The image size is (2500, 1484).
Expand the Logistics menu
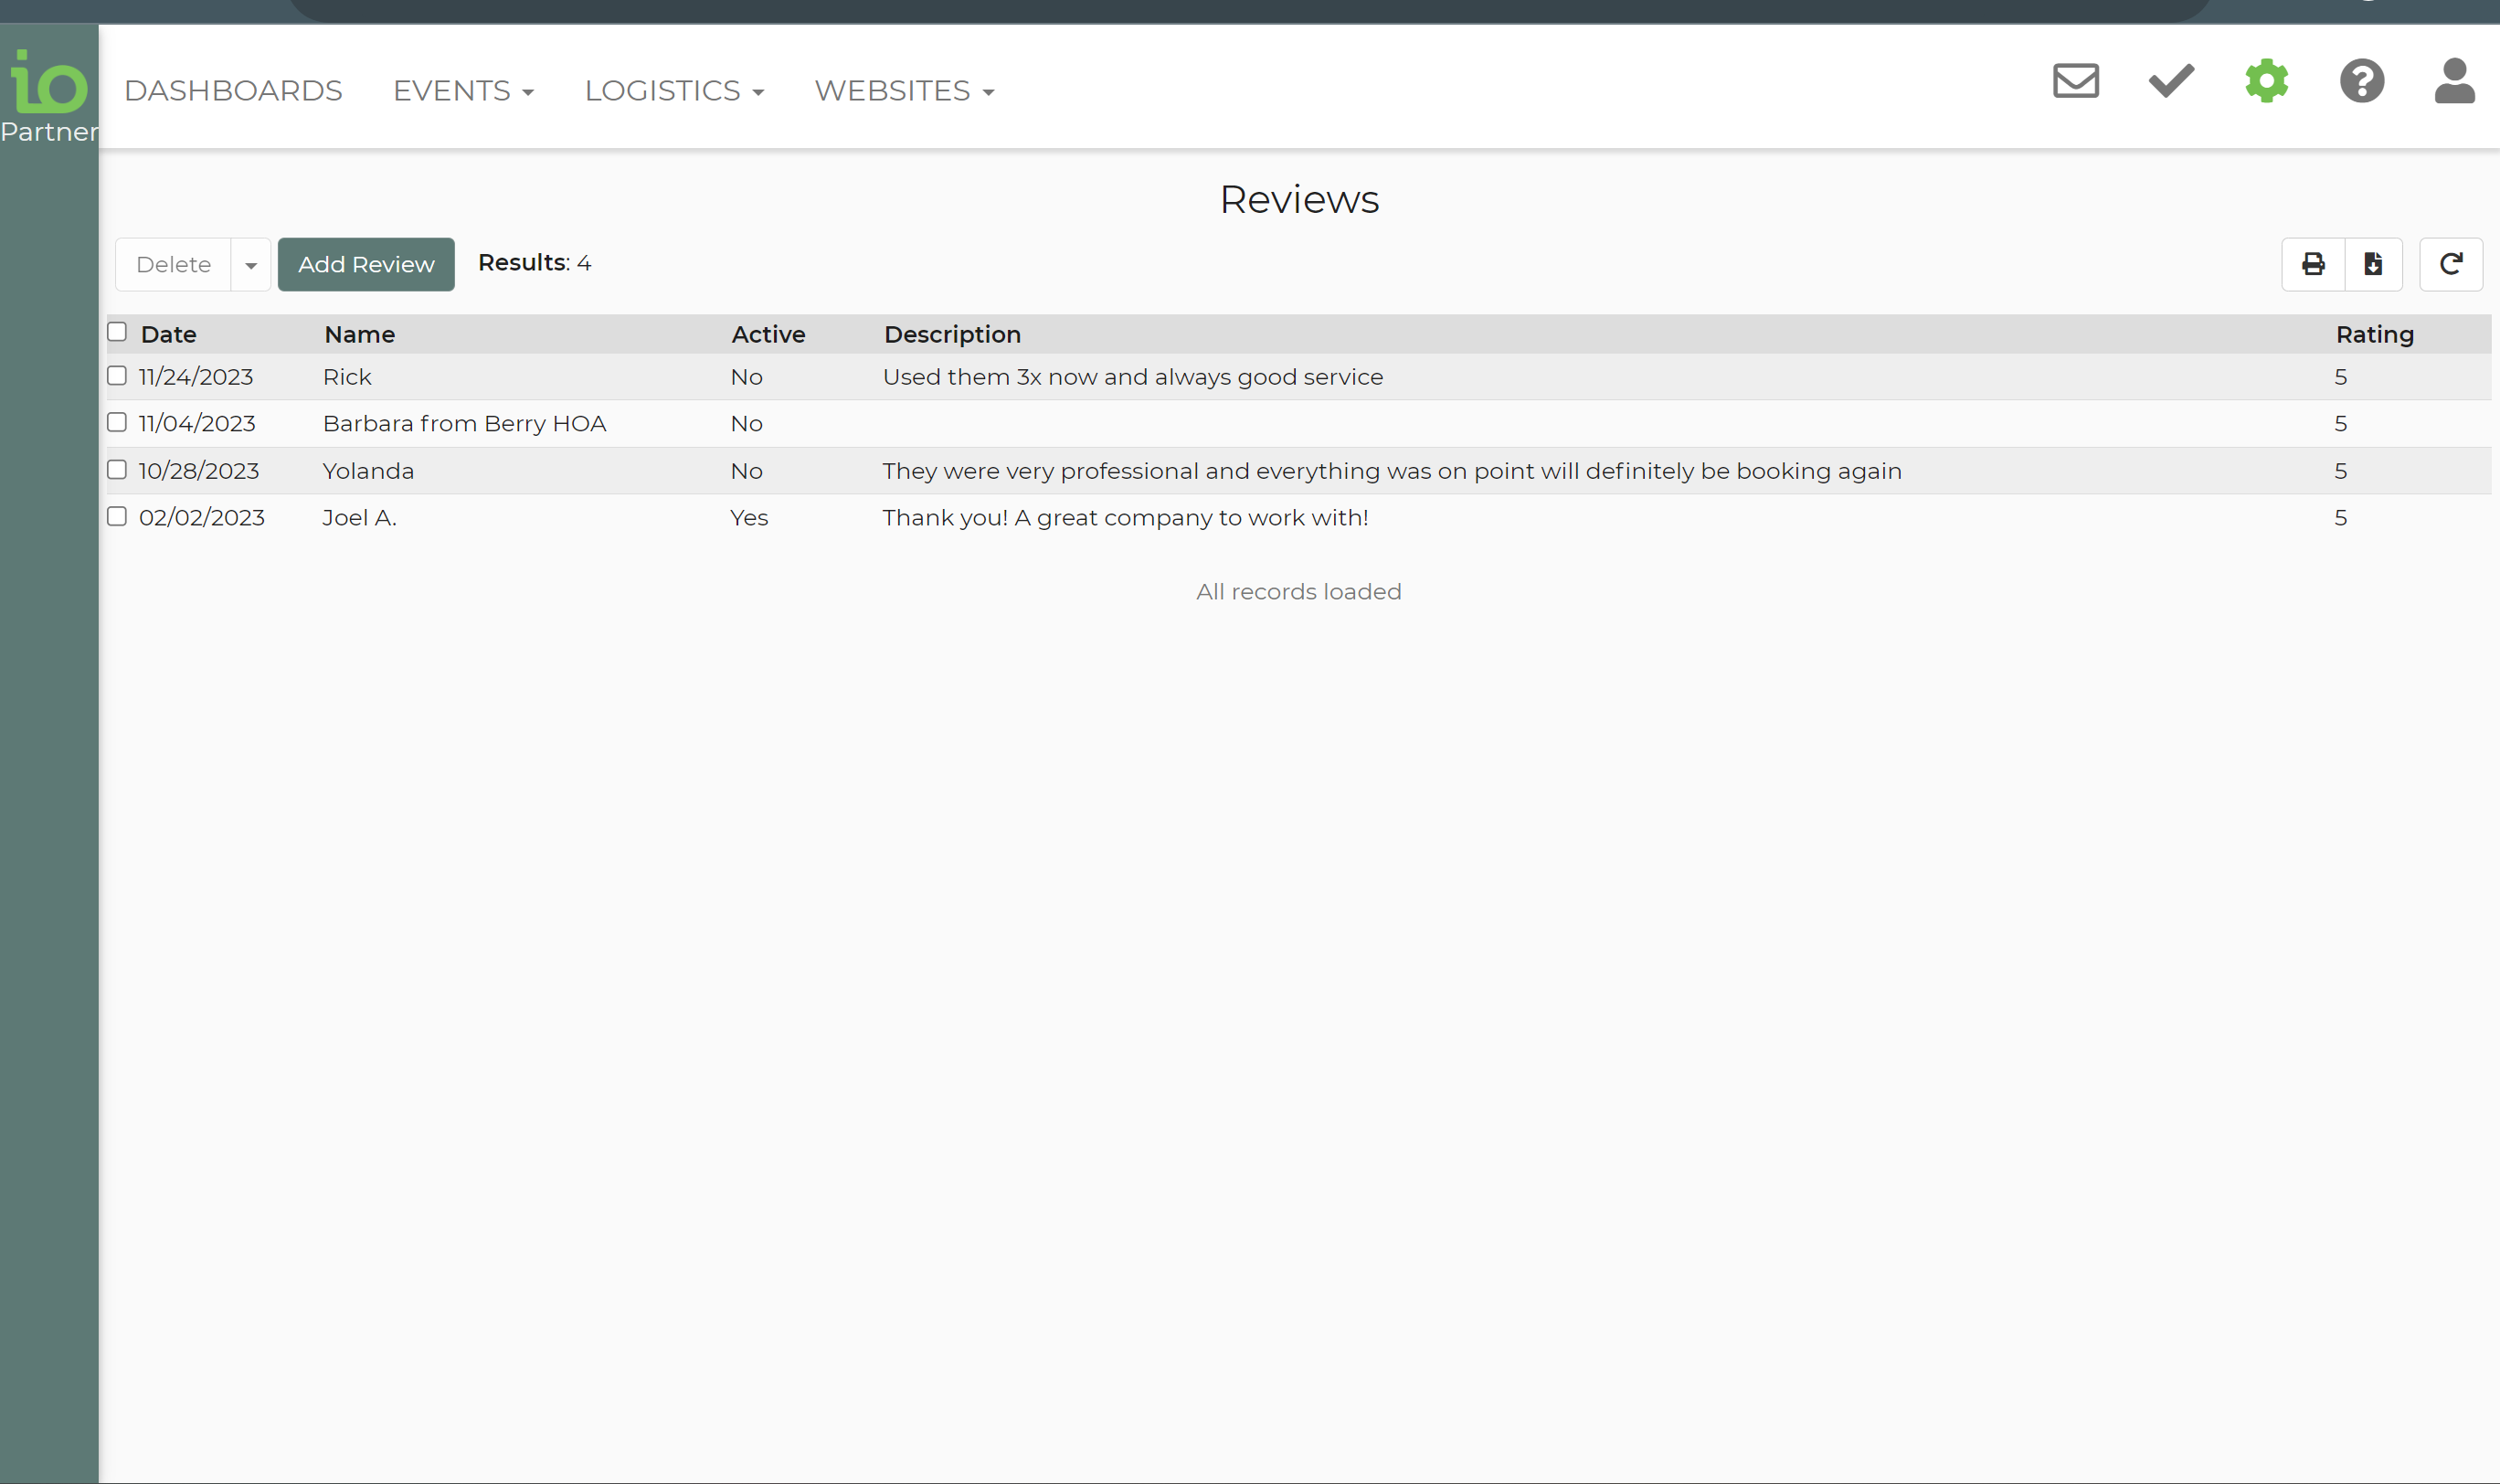point(674,91)
